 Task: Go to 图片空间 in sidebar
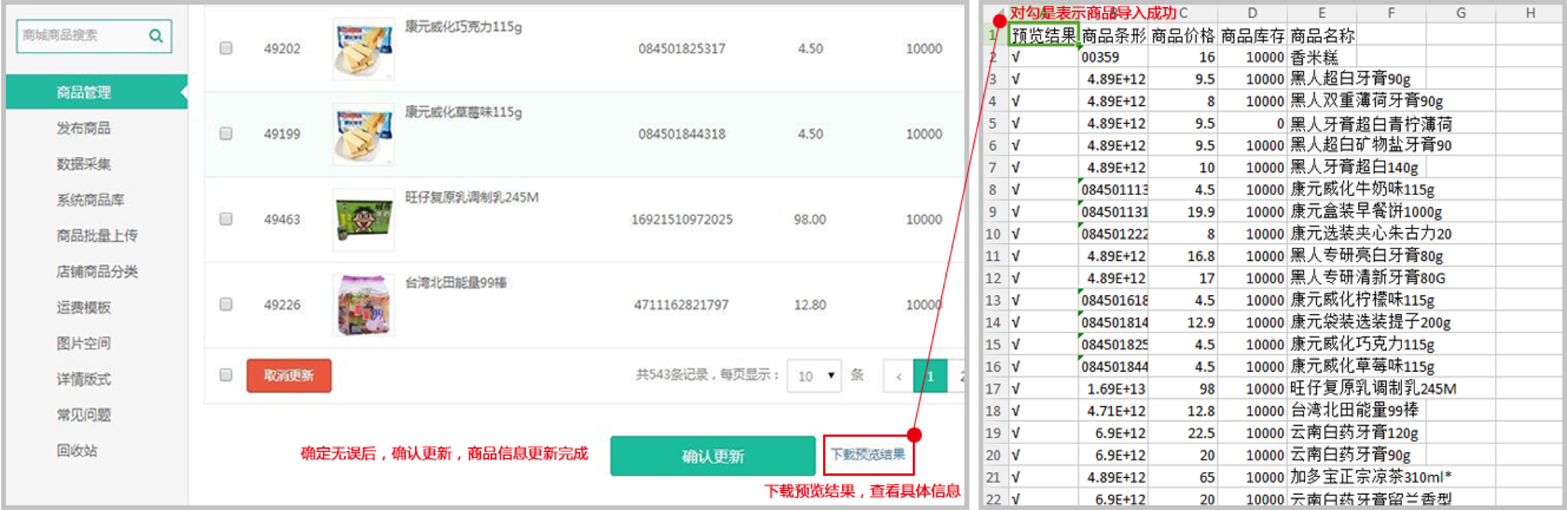click(x=84, y=343)
